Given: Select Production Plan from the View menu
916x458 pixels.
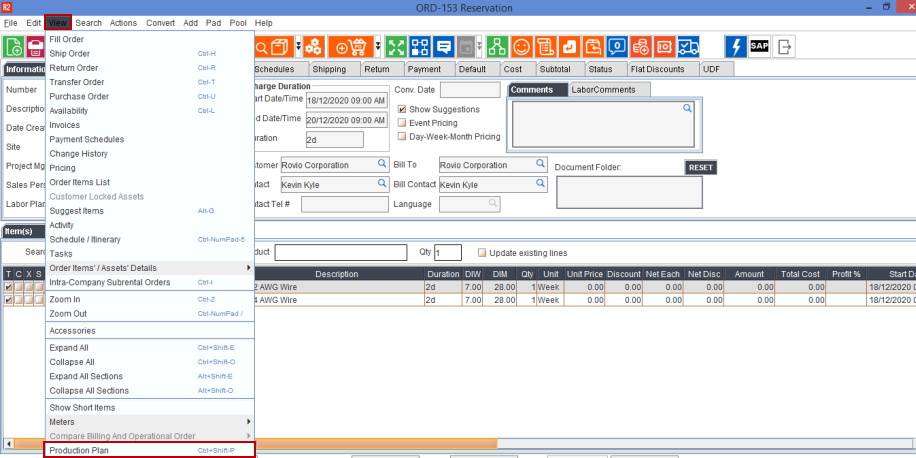Looking at the screenshot, I should (150, 451).
